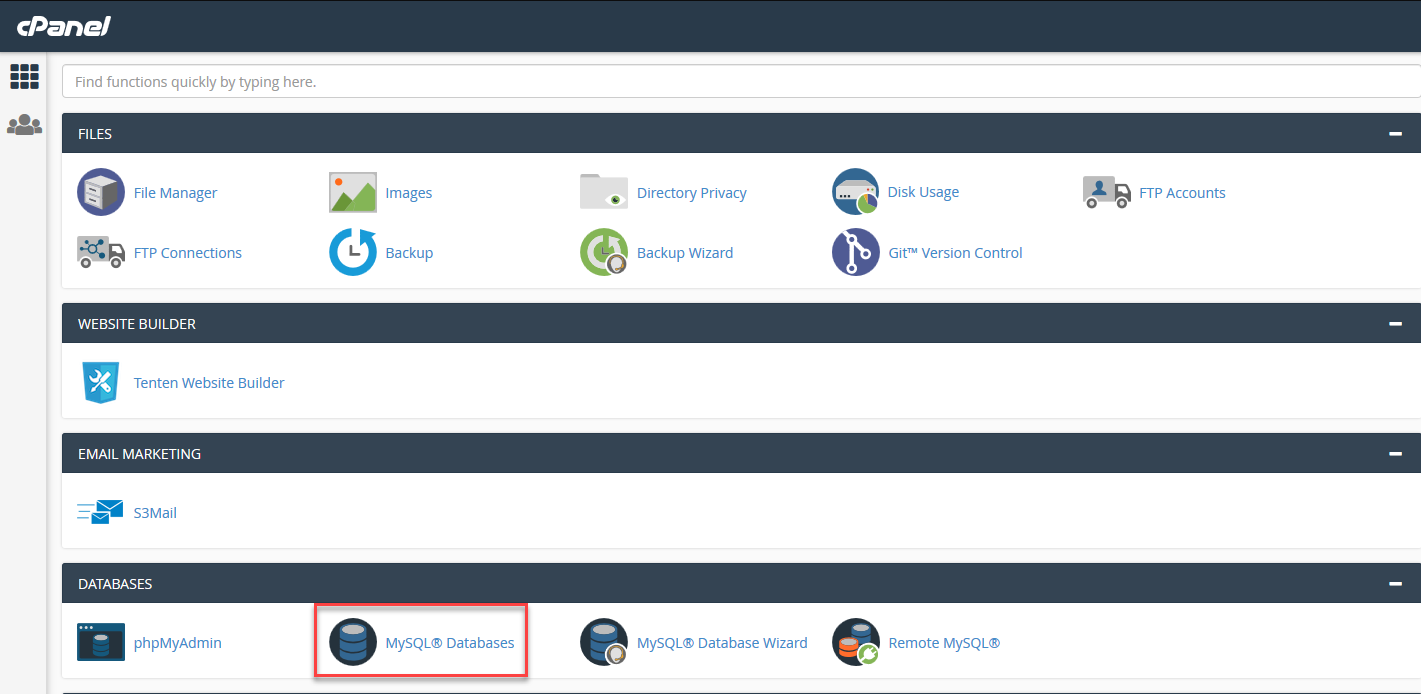Click the DATABASES header text

click(115, 584)
